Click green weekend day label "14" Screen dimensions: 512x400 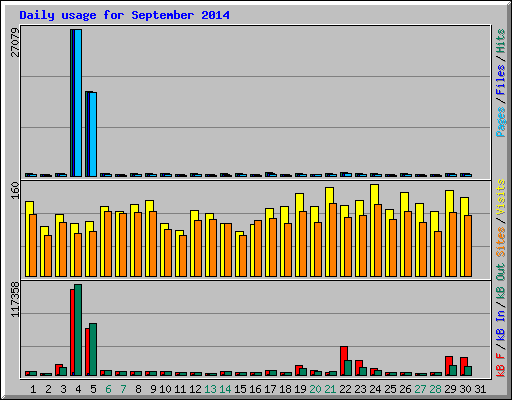[225, 389]
